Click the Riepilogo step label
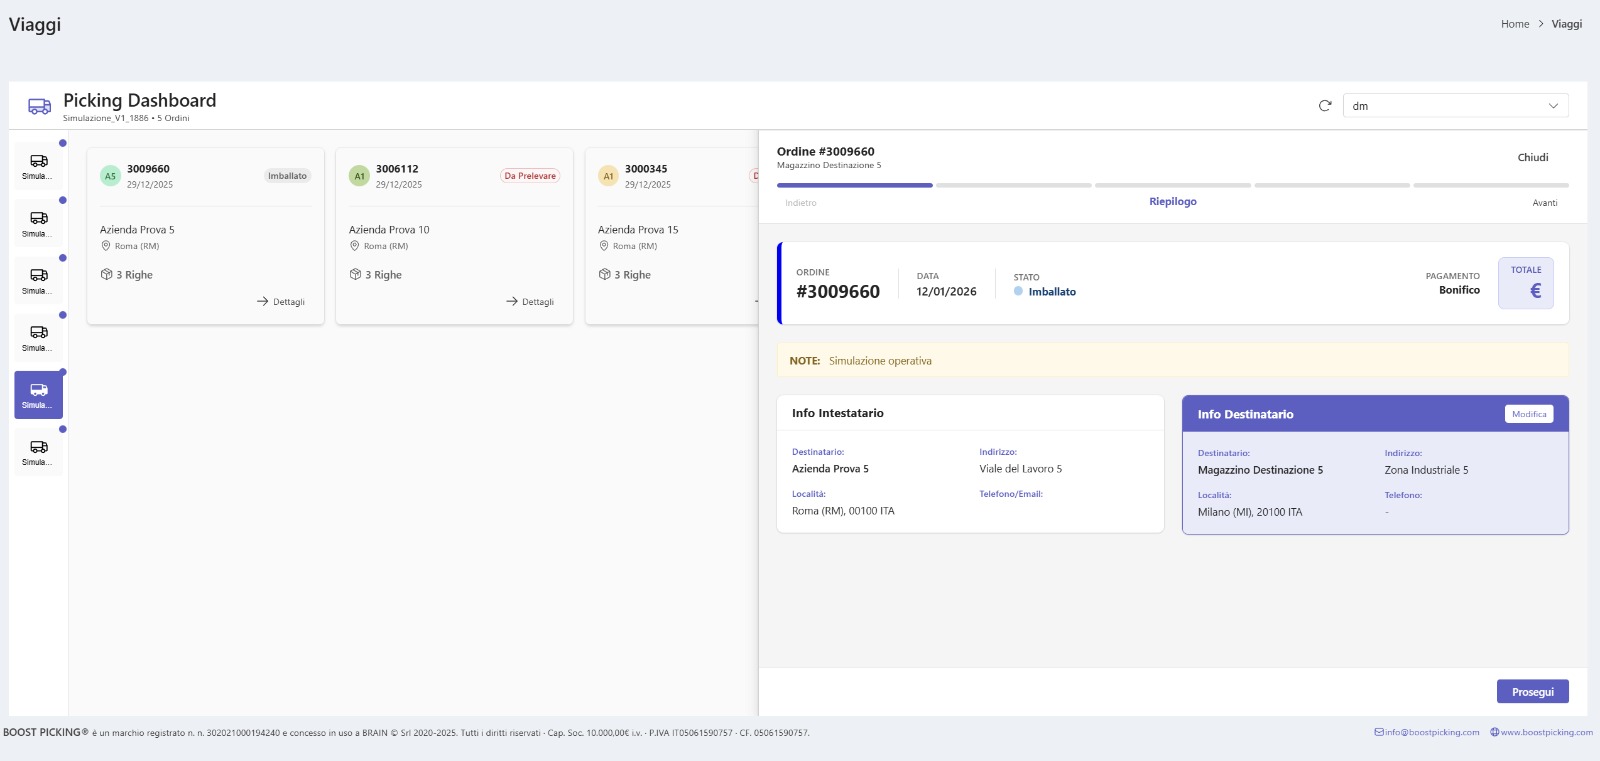 click(x=1172, y=202)
